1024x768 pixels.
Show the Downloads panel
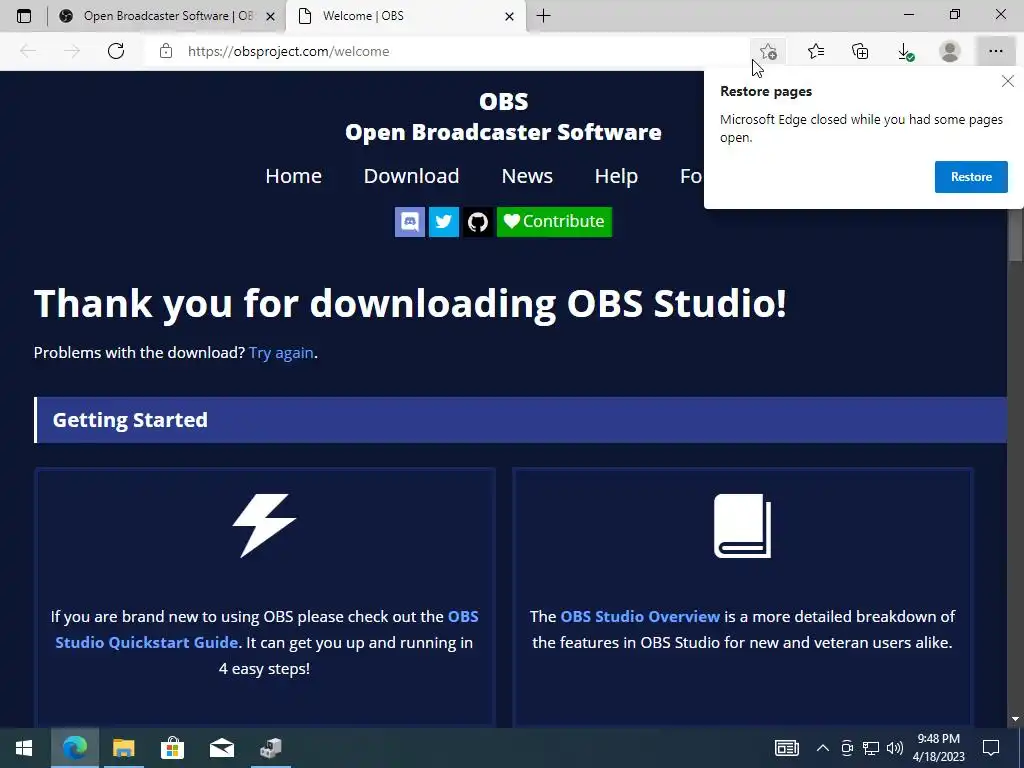click(905, 51)
